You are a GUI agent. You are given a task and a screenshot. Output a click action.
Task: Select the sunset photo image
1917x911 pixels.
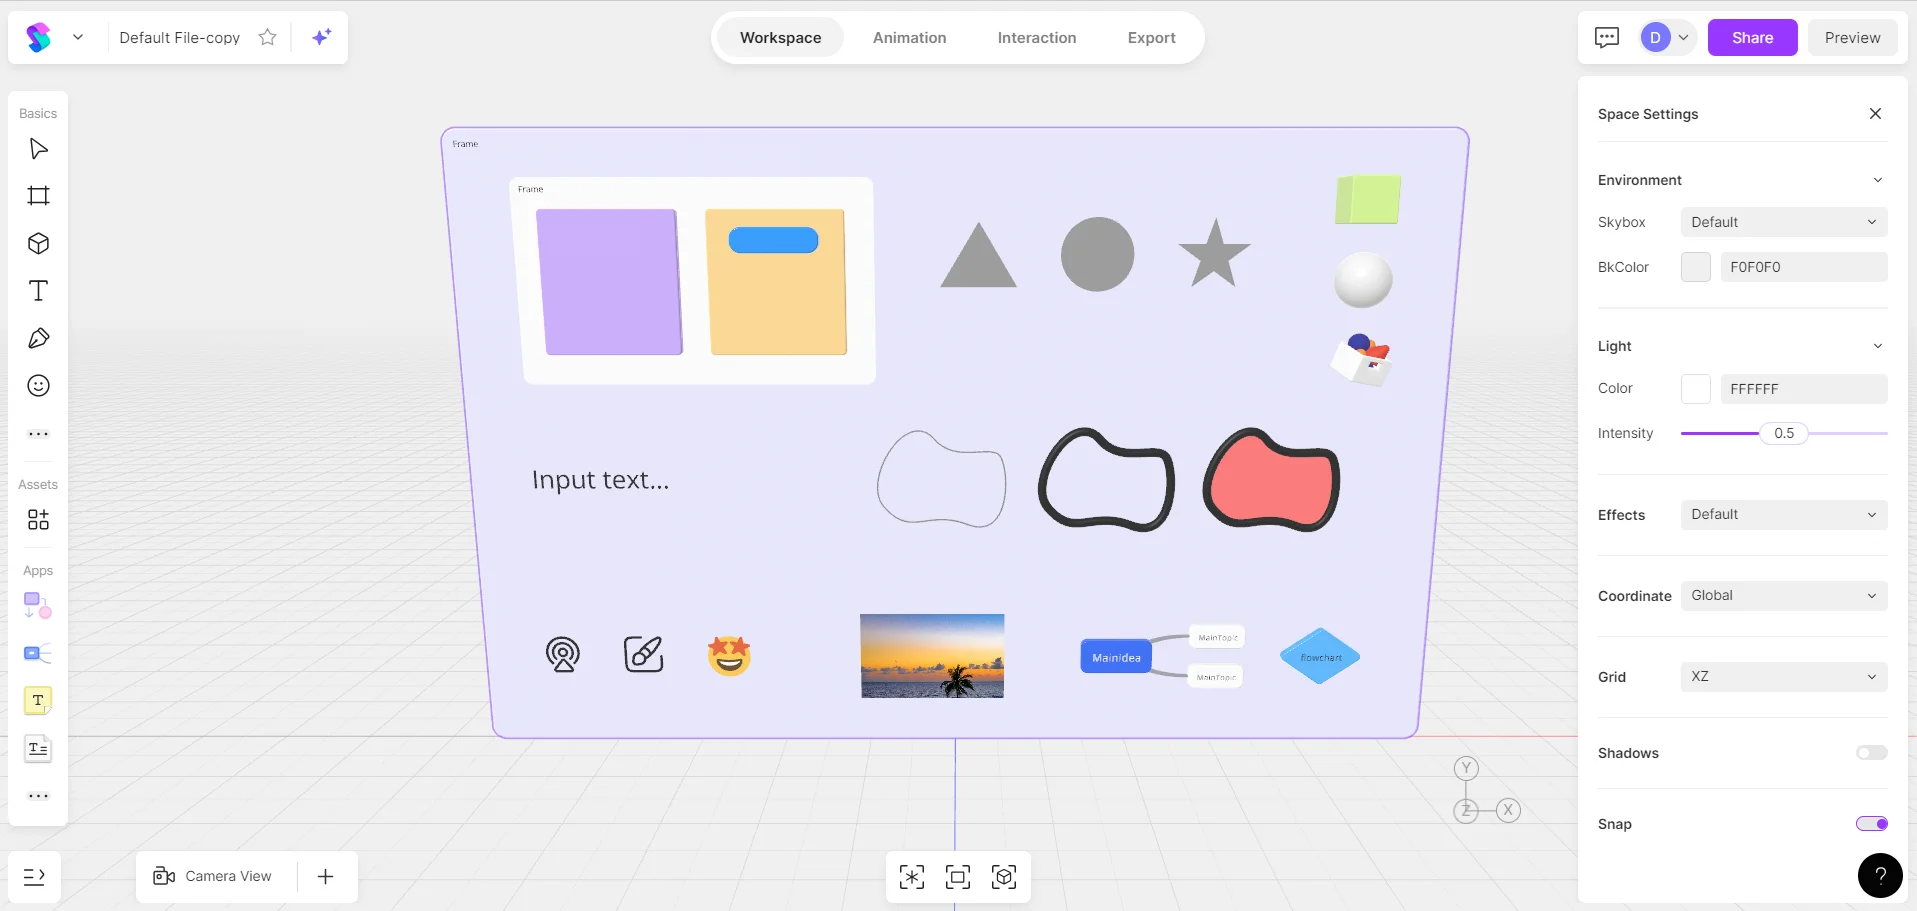click(x=932, y=656)
